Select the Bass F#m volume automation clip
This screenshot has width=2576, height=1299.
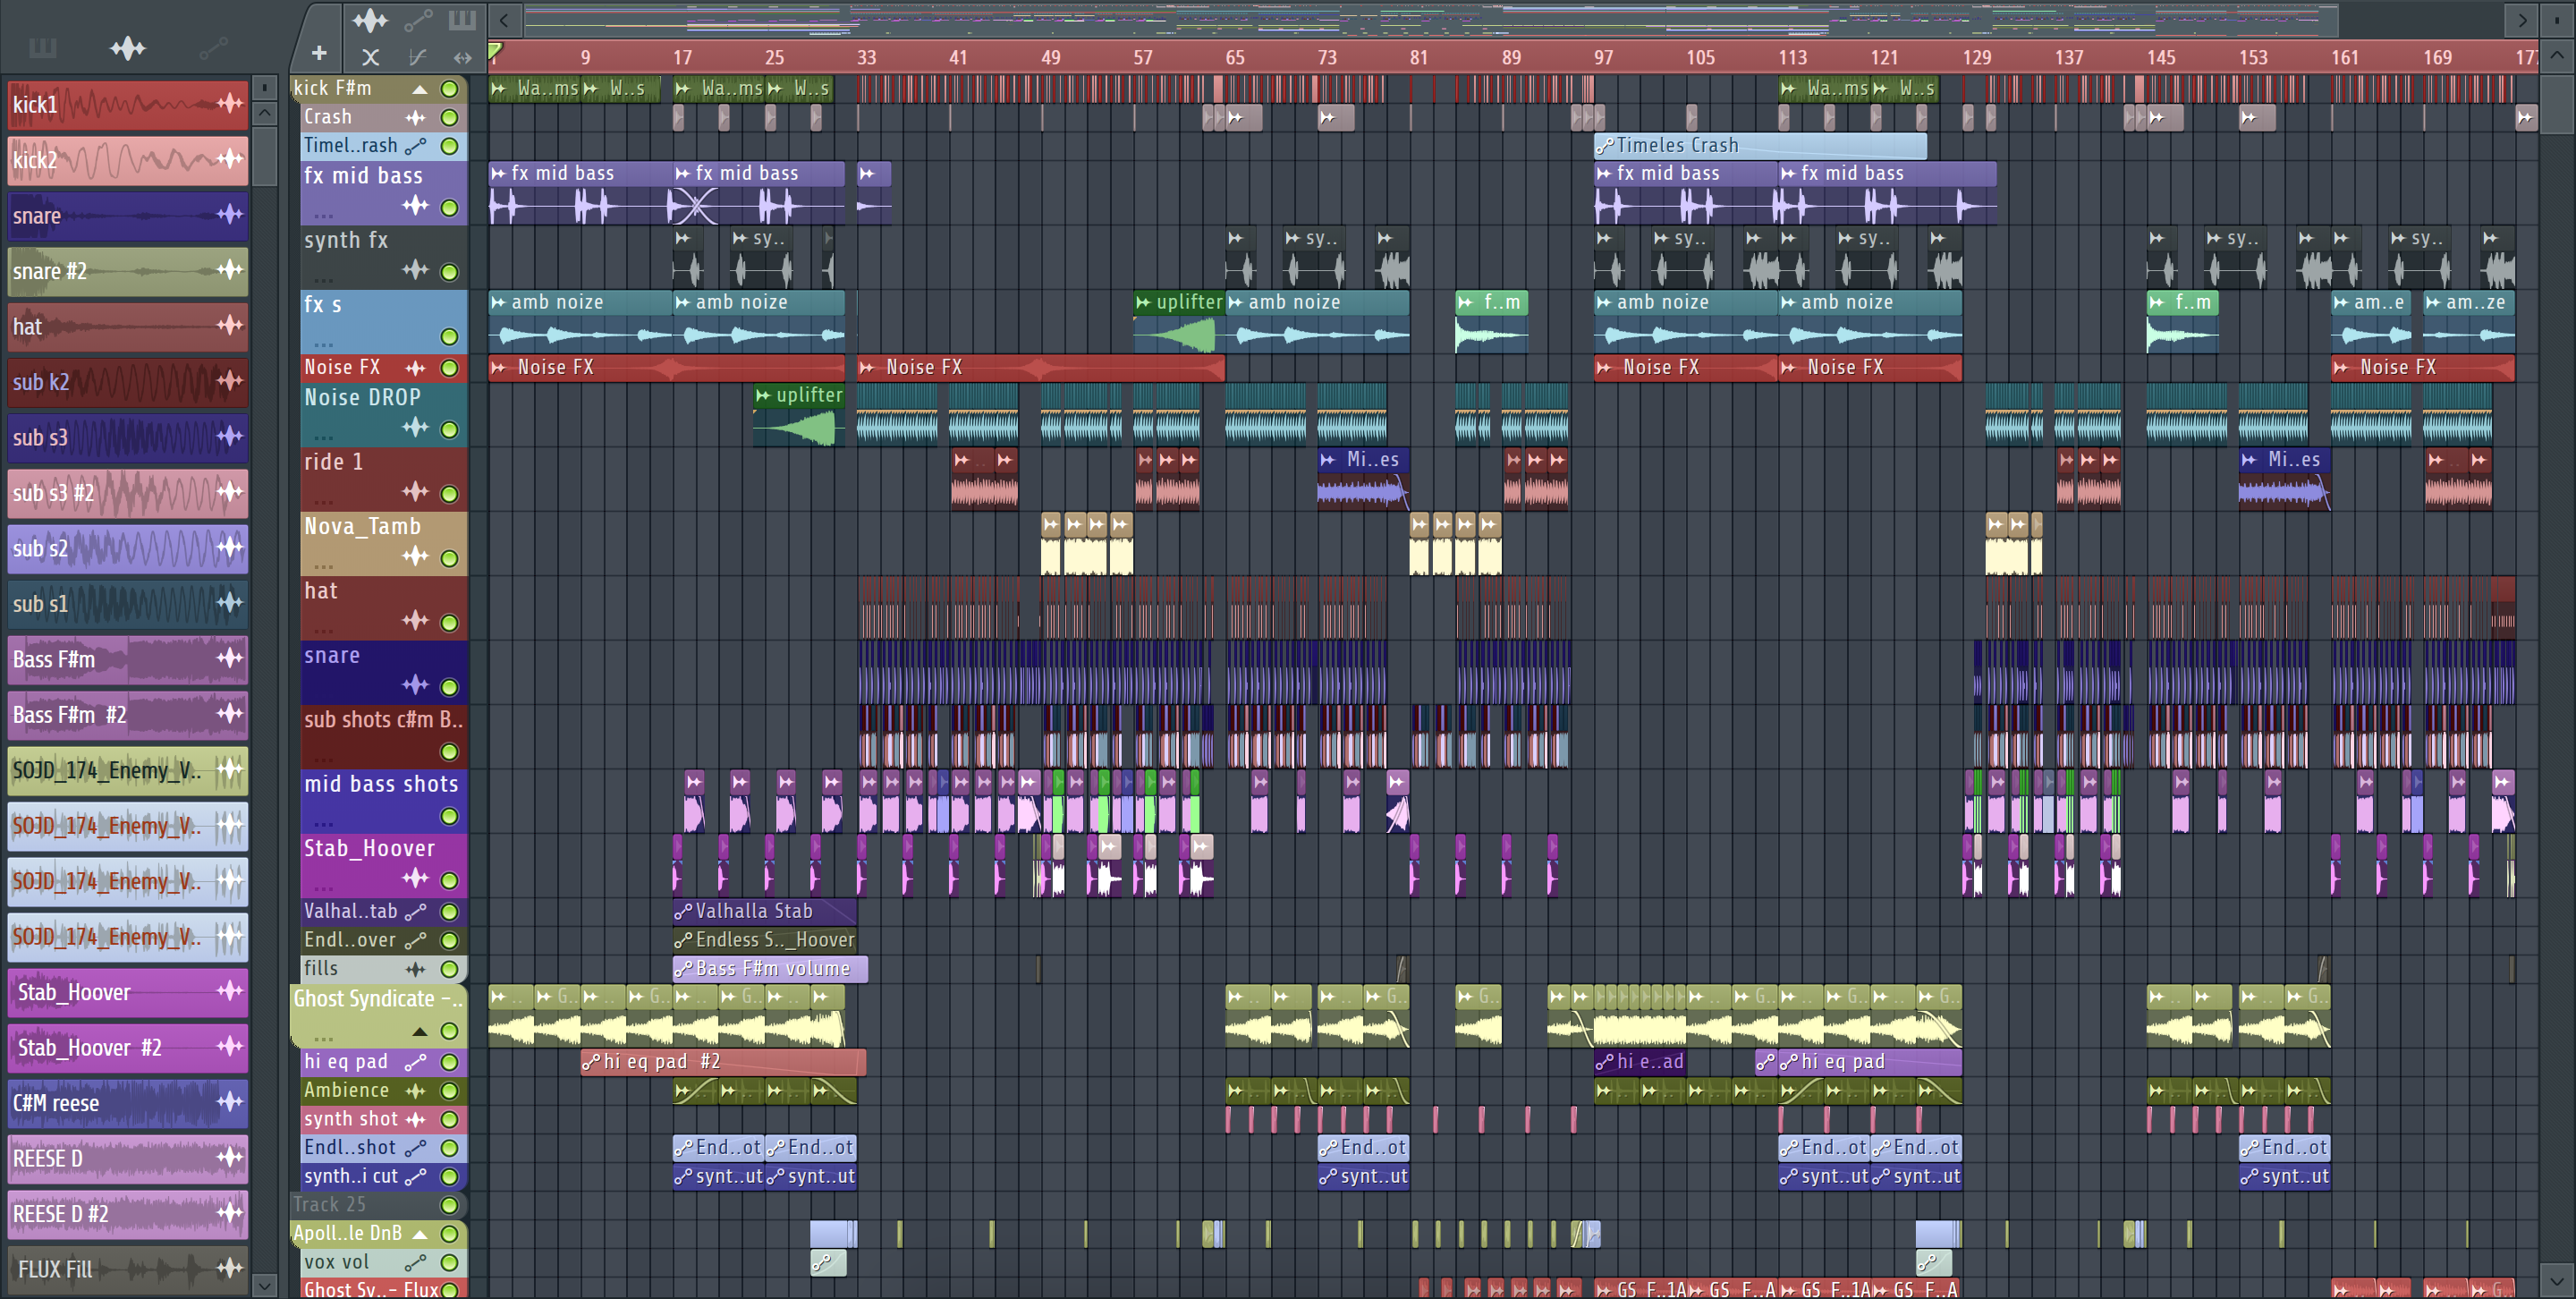coord(770,969)
